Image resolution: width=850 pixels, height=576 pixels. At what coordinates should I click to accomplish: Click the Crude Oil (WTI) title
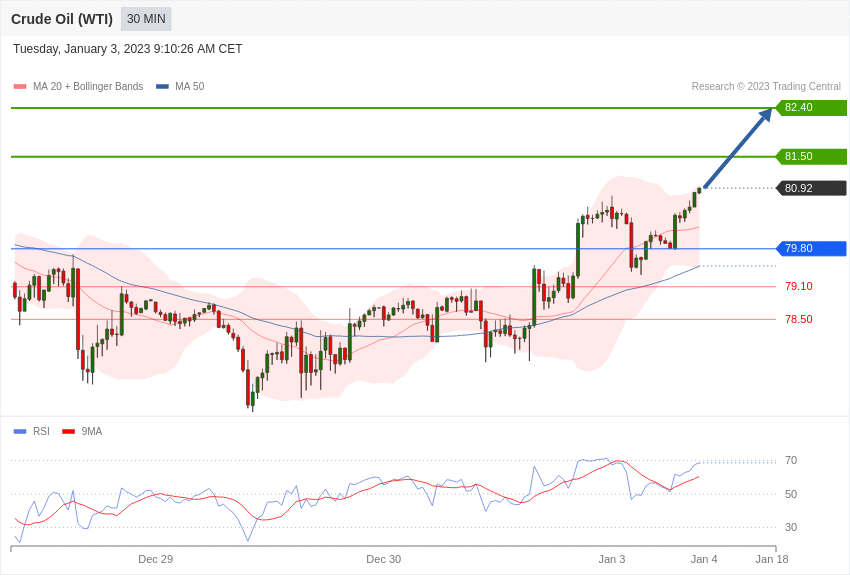click(x=62, y=19)
